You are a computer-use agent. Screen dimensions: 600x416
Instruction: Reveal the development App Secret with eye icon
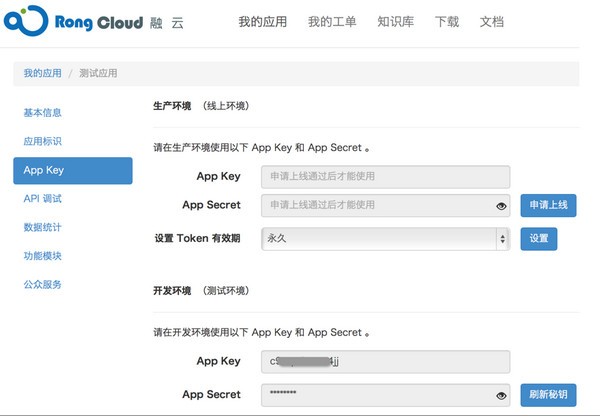502,395
